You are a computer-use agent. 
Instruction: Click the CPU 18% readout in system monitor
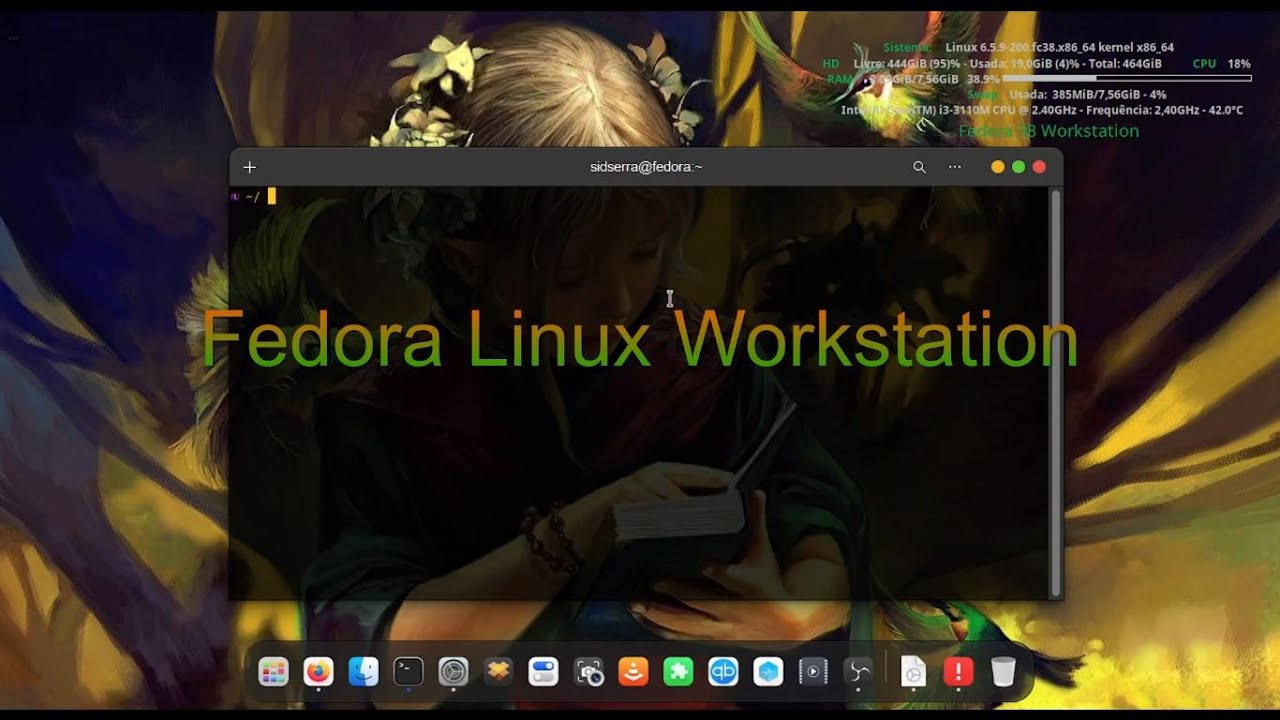(x=1221, y=63)
